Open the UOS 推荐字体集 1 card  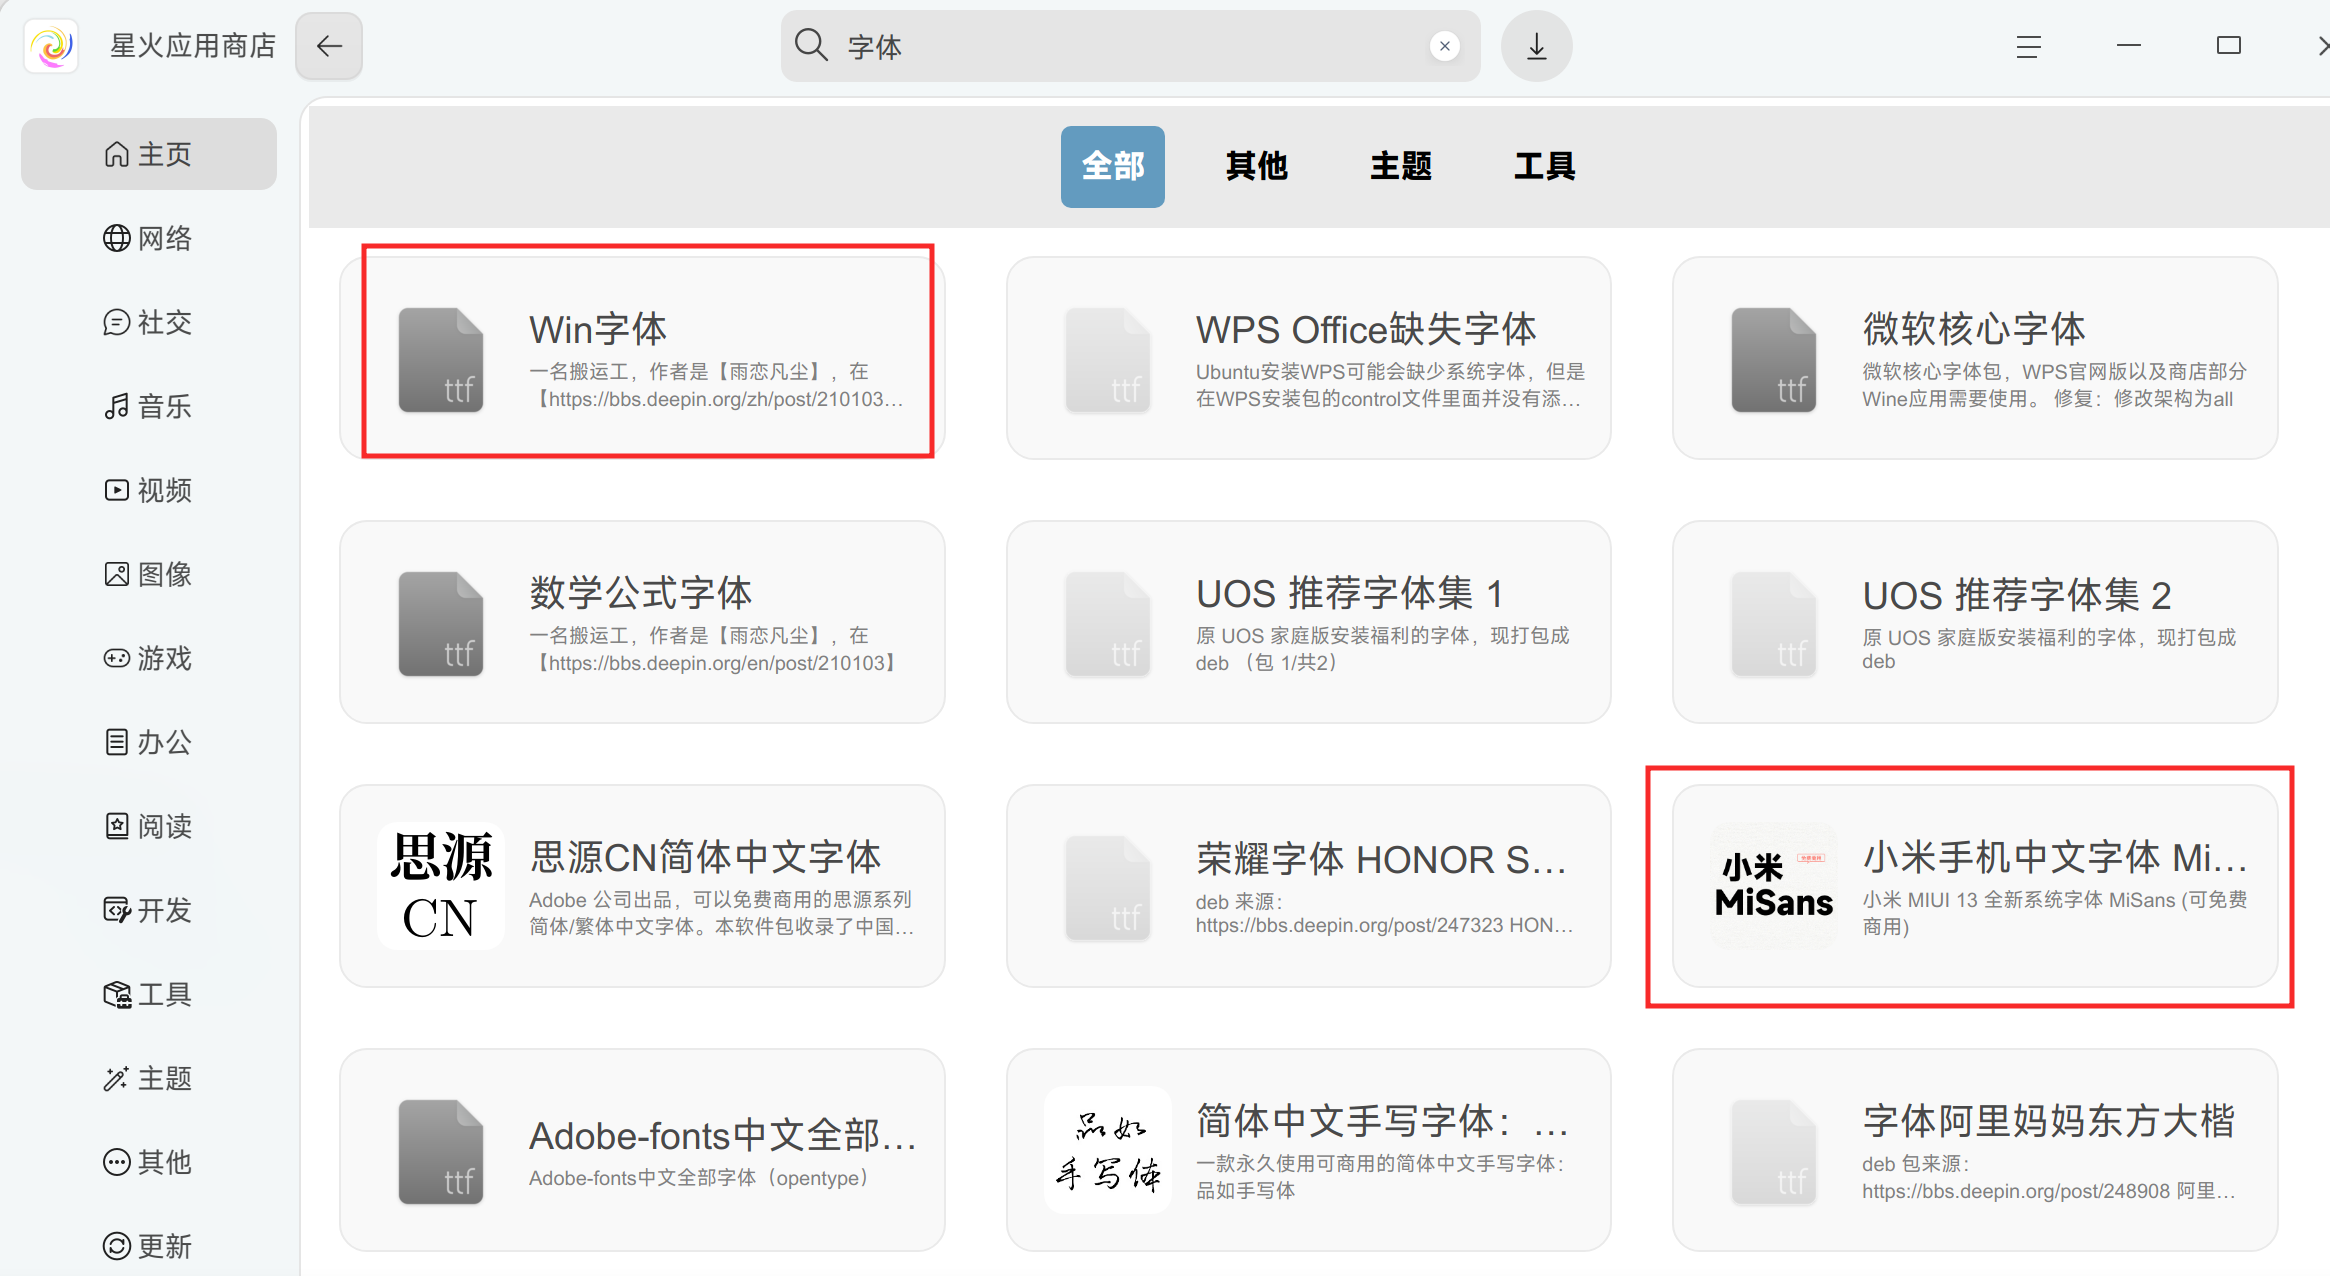coord(1309,622)
